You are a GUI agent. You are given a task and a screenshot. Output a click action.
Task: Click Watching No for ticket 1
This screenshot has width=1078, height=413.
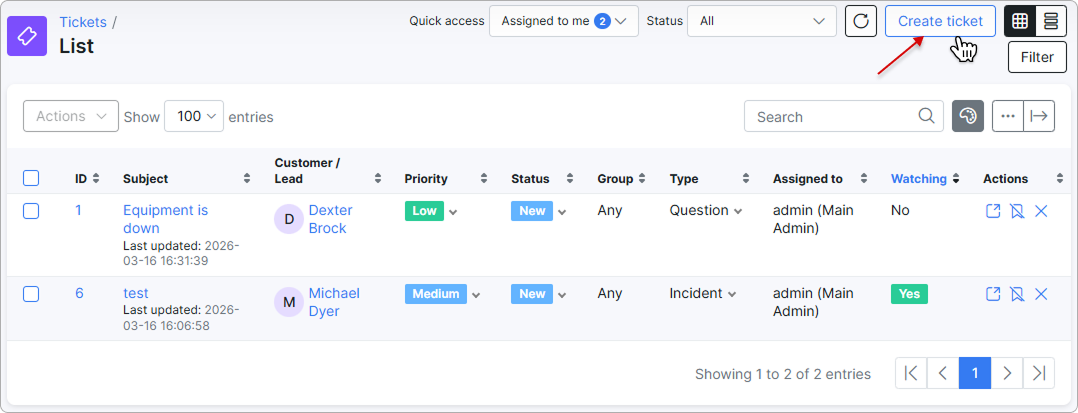click(x=900, y=211)
